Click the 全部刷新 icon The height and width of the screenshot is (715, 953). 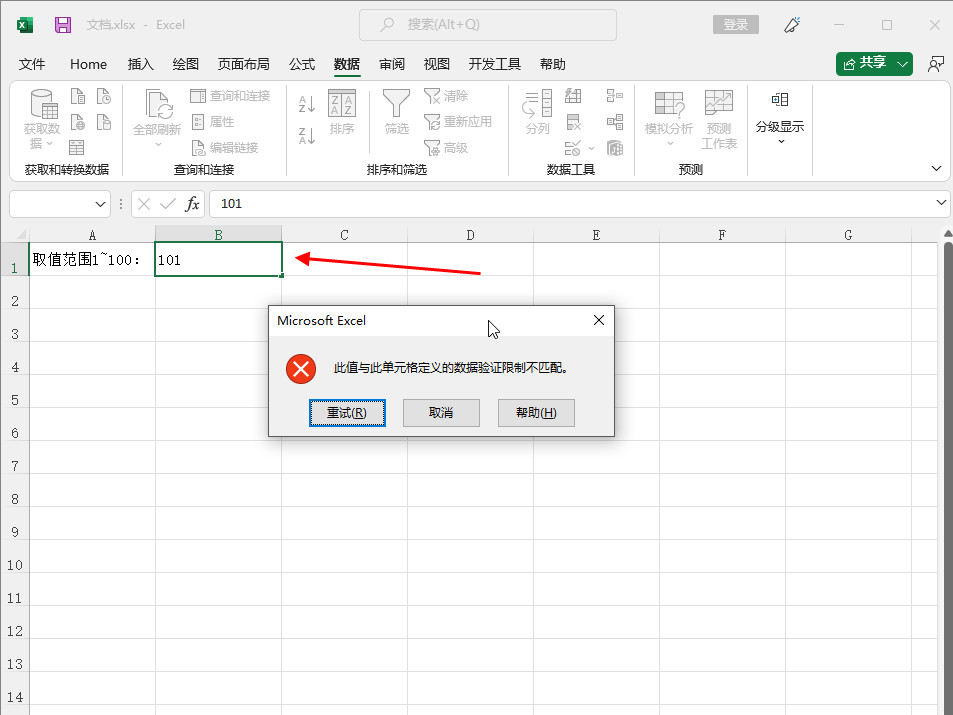click(x=159, y=103)
